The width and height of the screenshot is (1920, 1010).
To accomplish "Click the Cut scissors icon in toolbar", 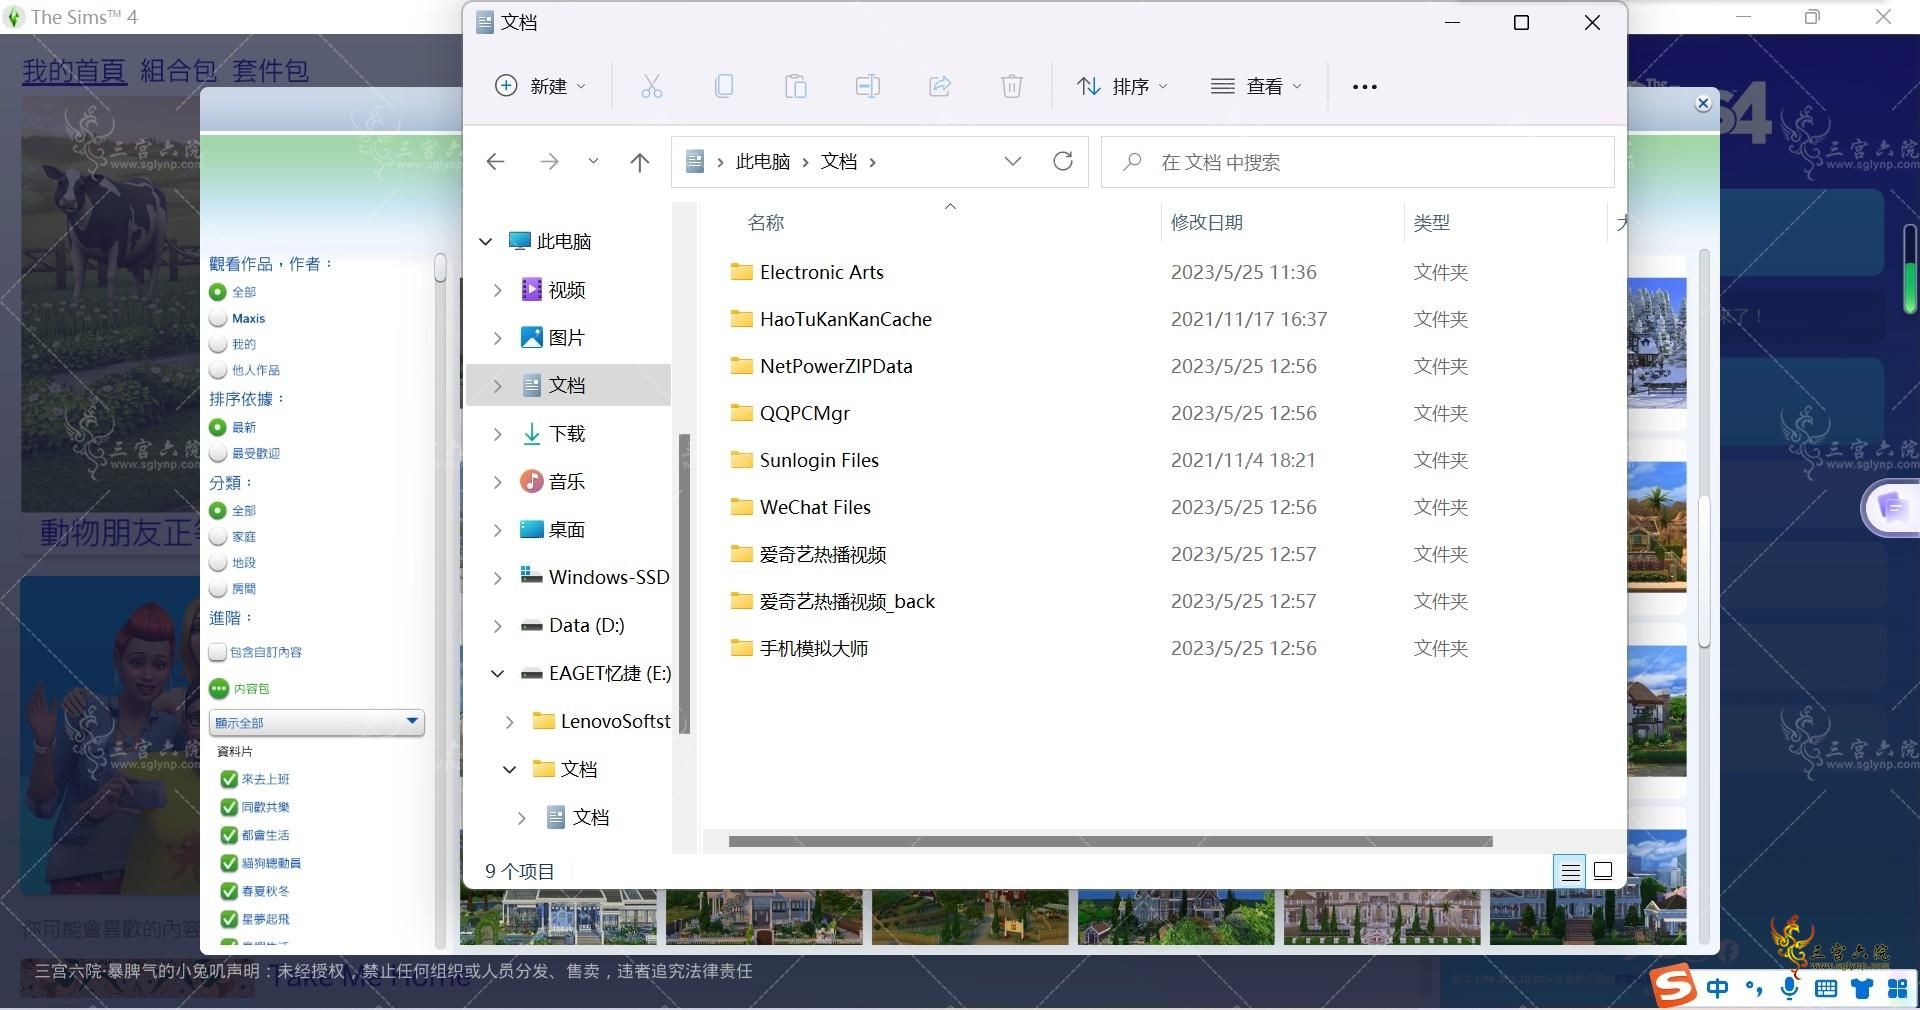I will 651,86.
